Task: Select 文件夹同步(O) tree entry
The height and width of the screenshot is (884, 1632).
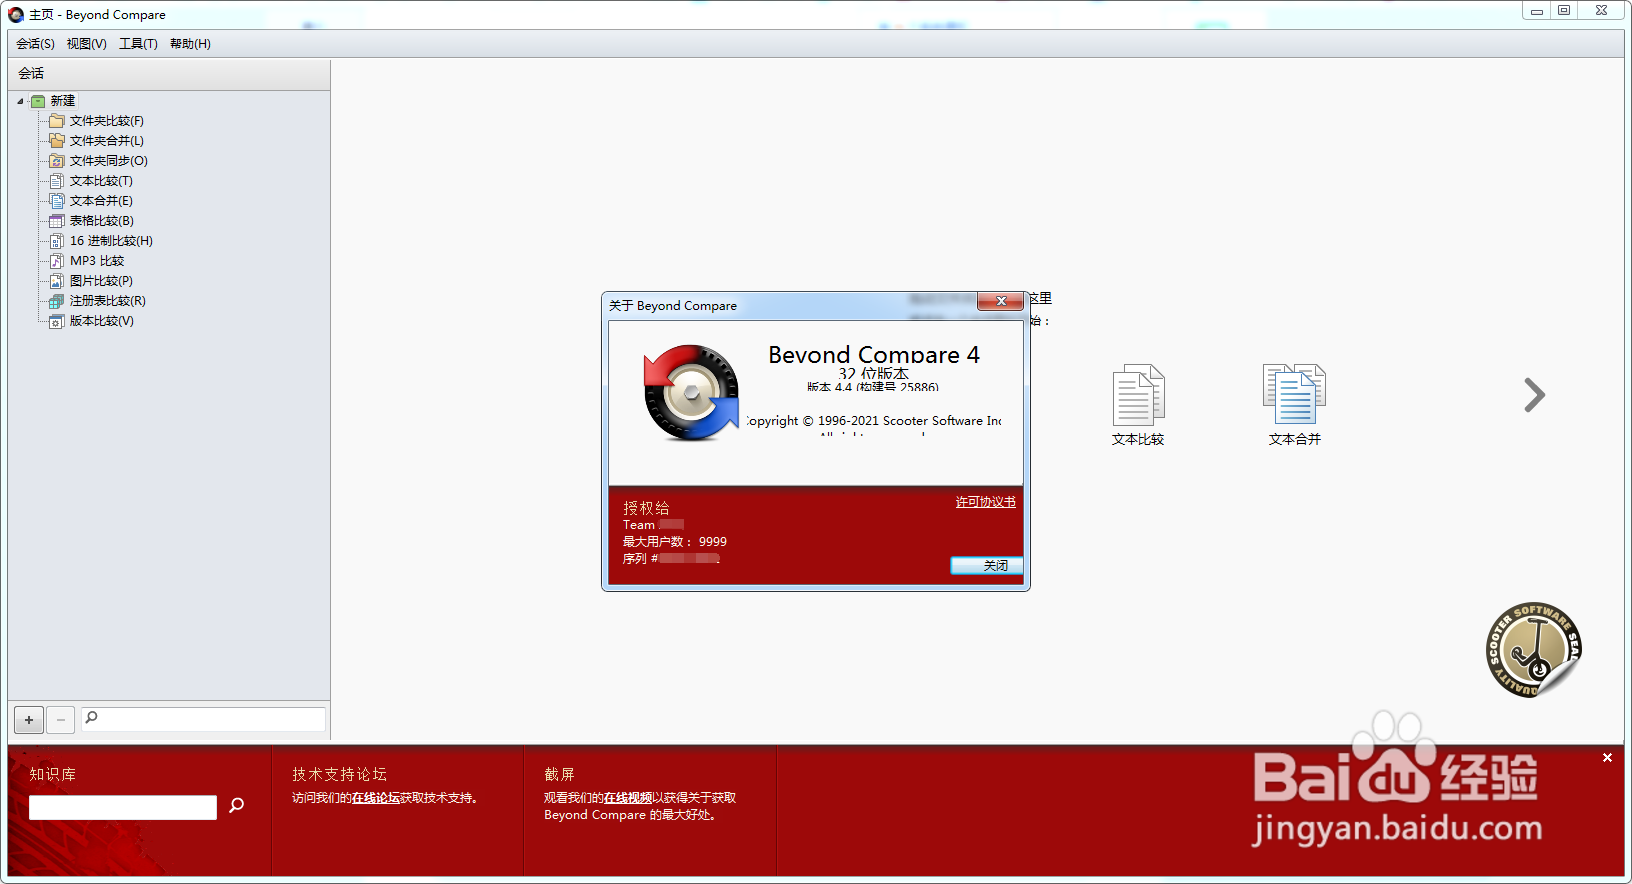Action: point(109,161)
